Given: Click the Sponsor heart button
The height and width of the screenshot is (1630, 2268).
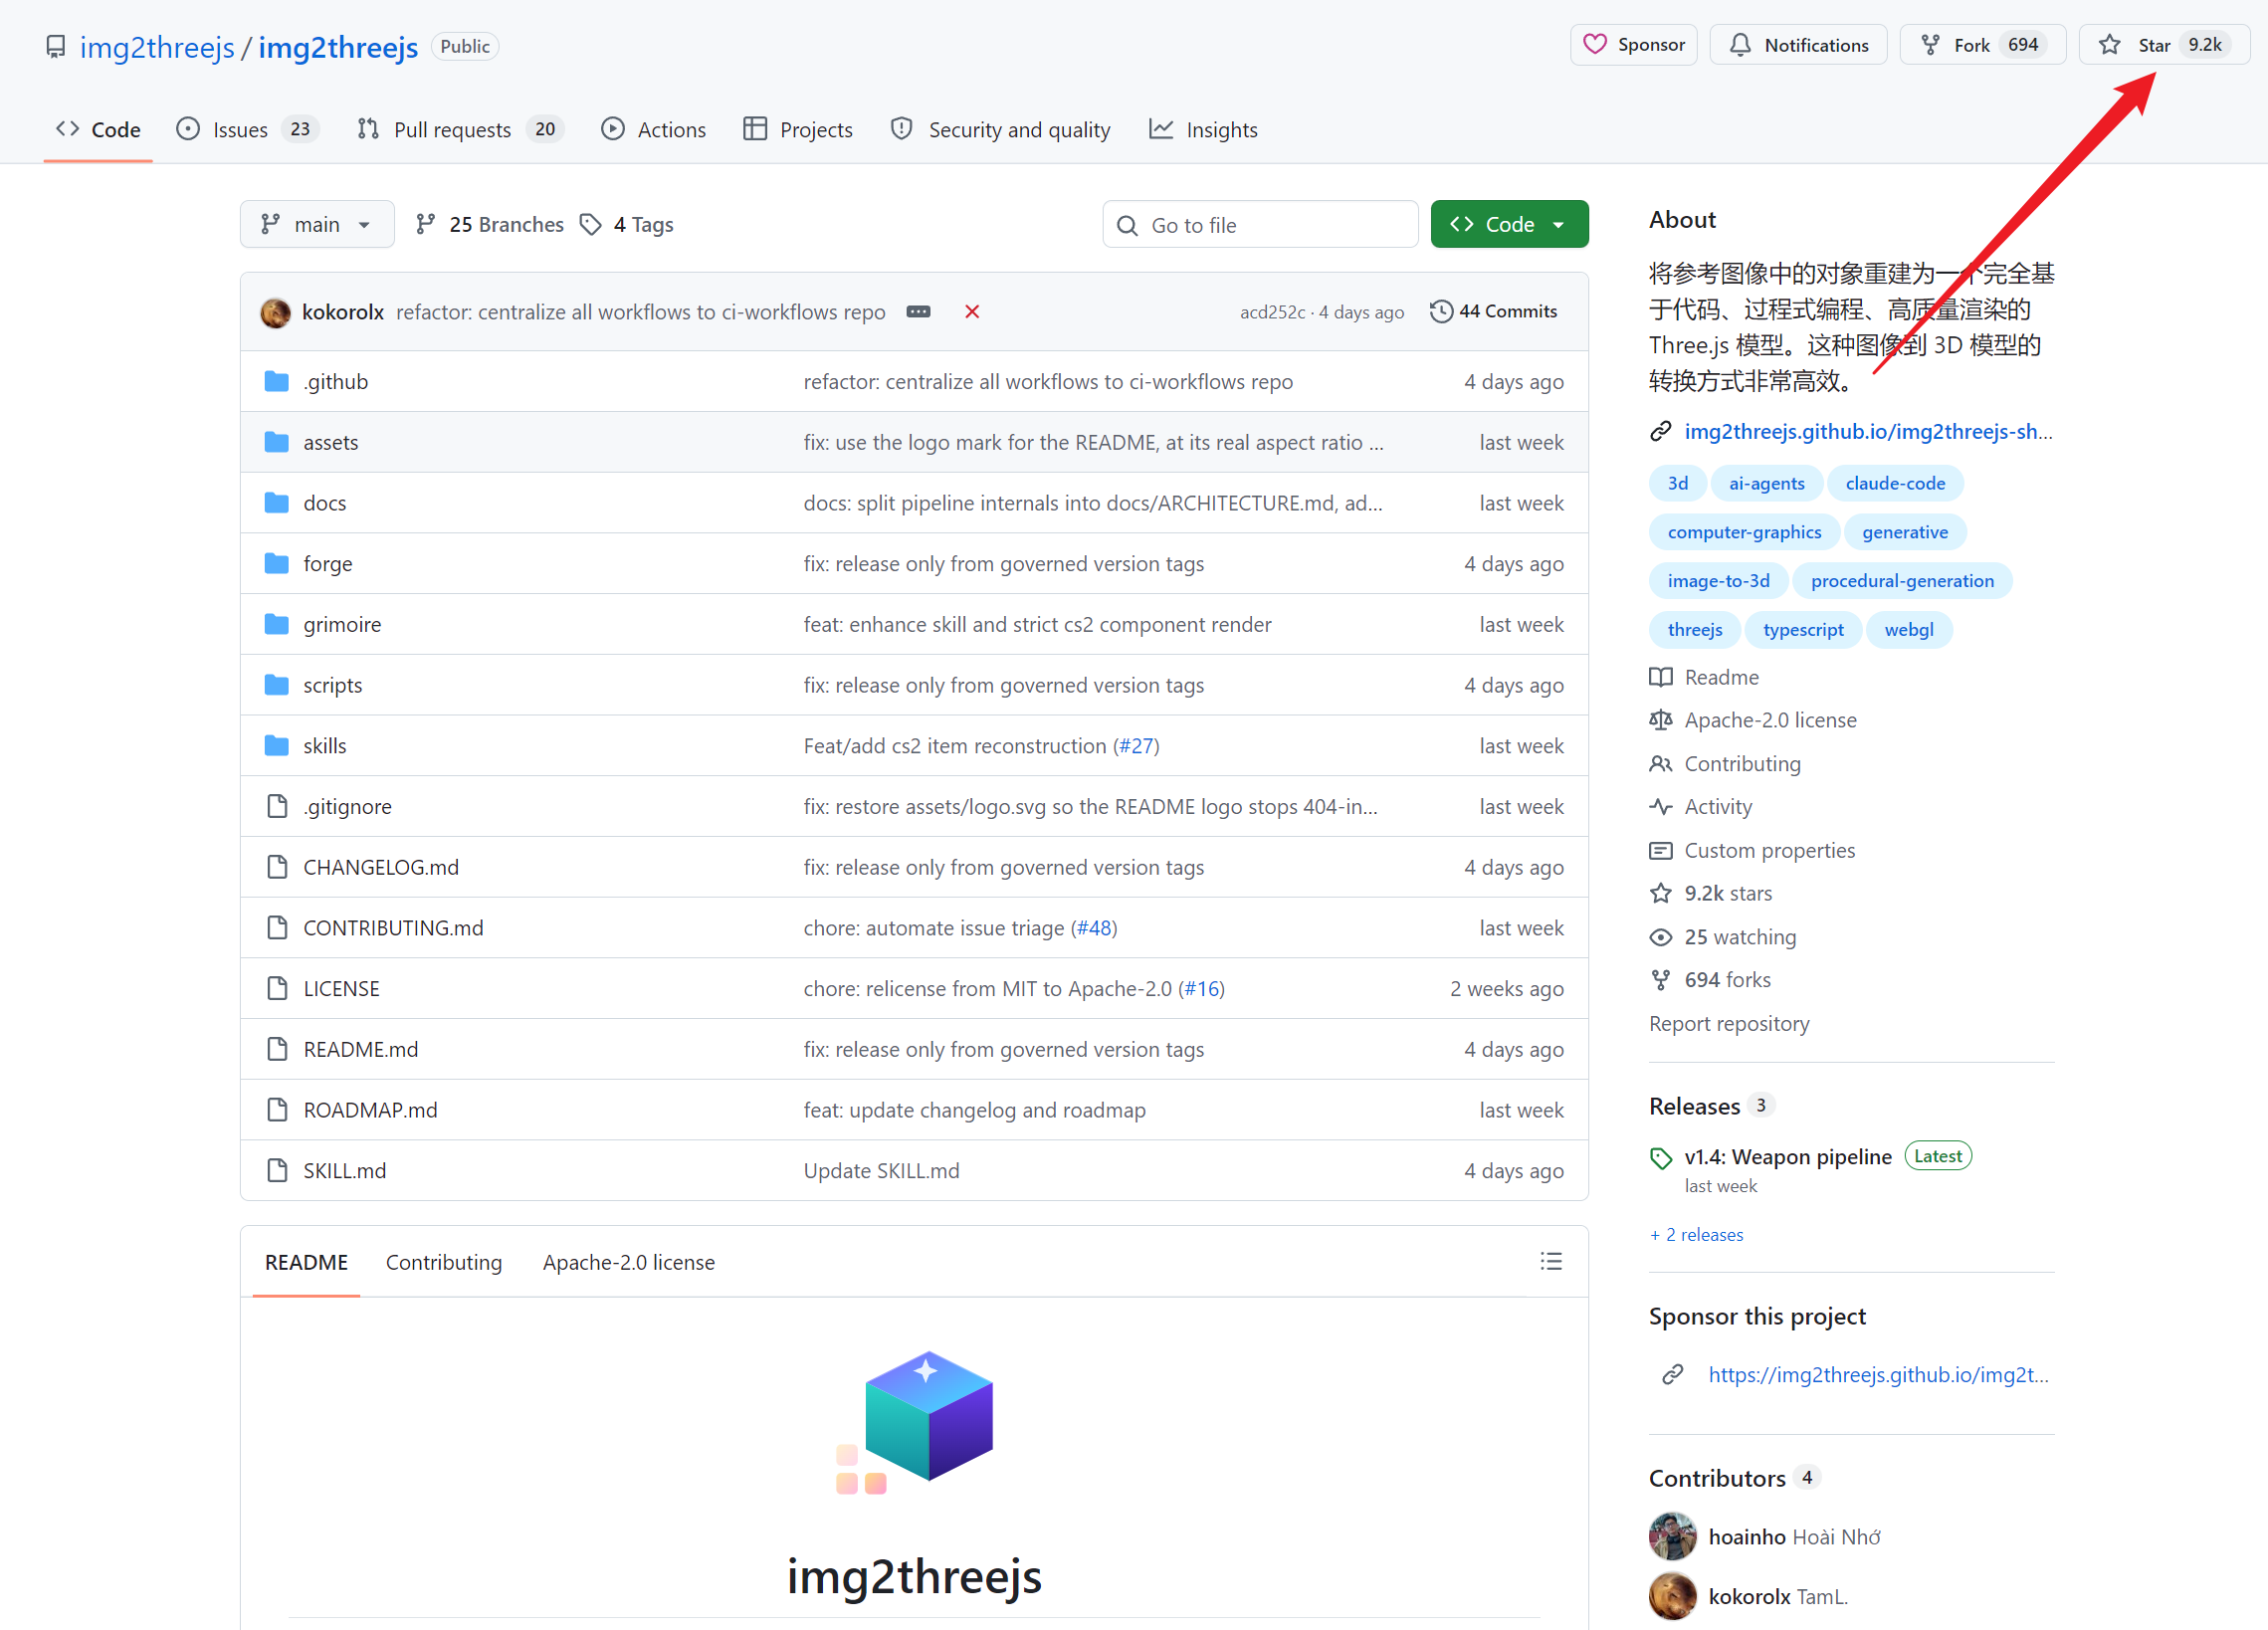Looking at the screenshot, I should pyautogui.click(x=1633, y=45).
